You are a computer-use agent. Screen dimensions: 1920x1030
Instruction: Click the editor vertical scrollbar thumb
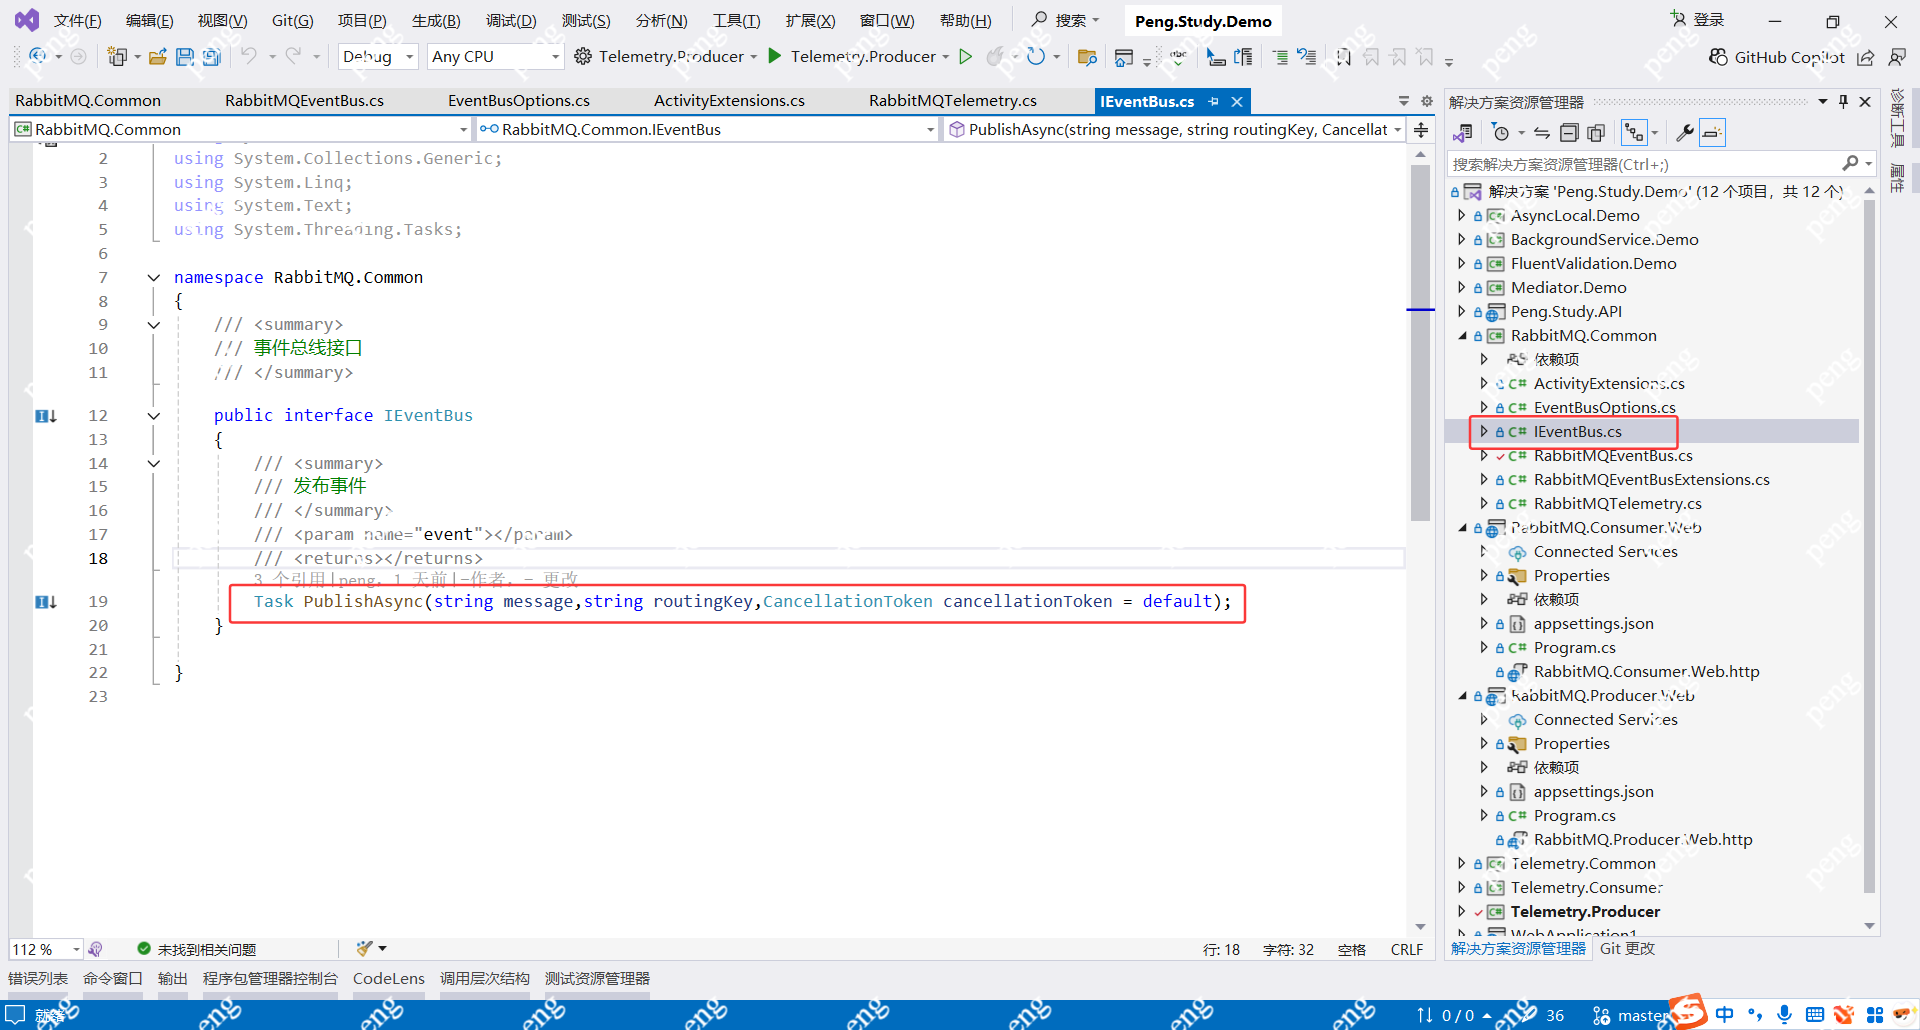tap(1420, 343)
